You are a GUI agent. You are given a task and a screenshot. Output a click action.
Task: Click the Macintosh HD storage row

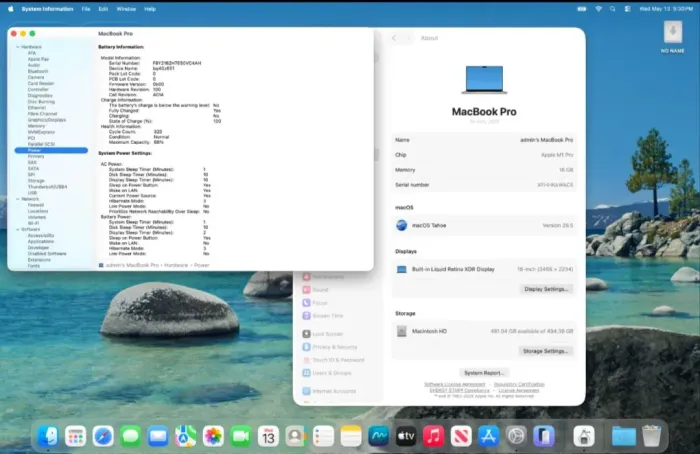tap(484, 331)
